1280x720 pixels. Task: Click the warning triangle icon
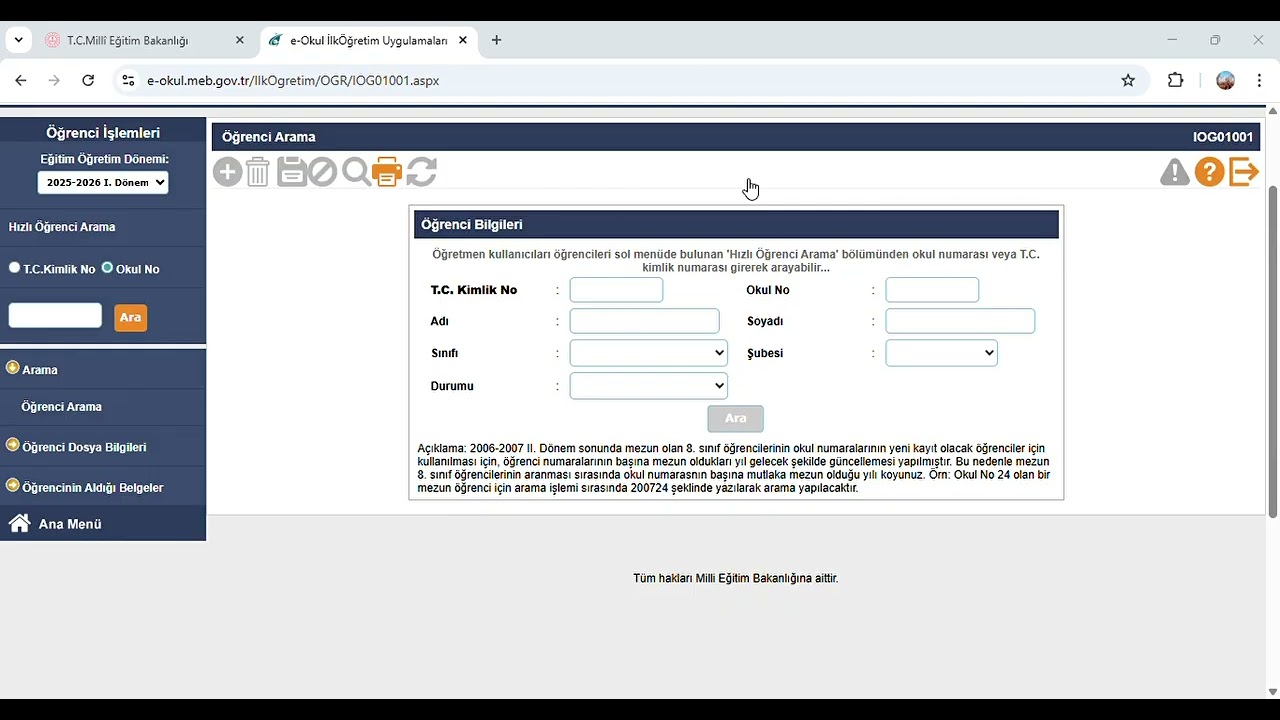pos(1175,172)
